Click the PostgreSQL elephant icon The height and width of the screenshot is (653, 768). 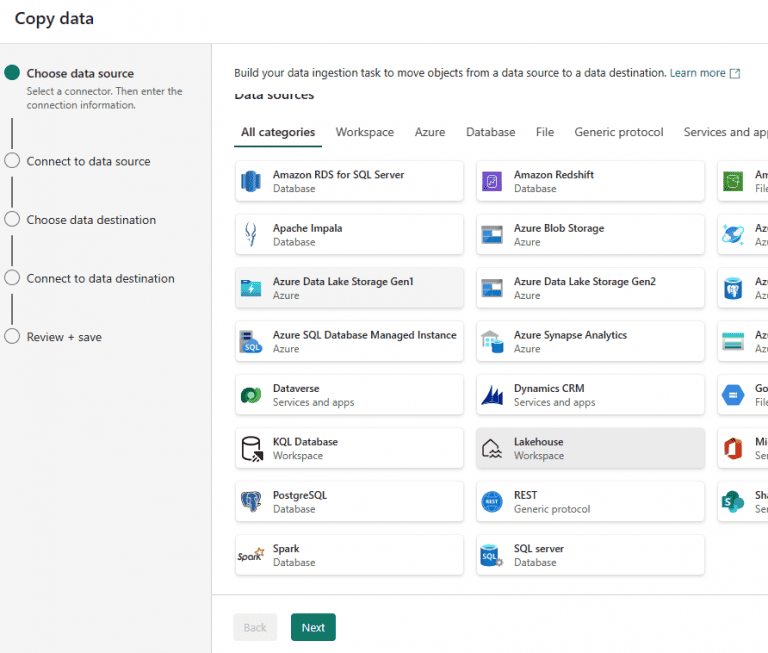point(251,502)
